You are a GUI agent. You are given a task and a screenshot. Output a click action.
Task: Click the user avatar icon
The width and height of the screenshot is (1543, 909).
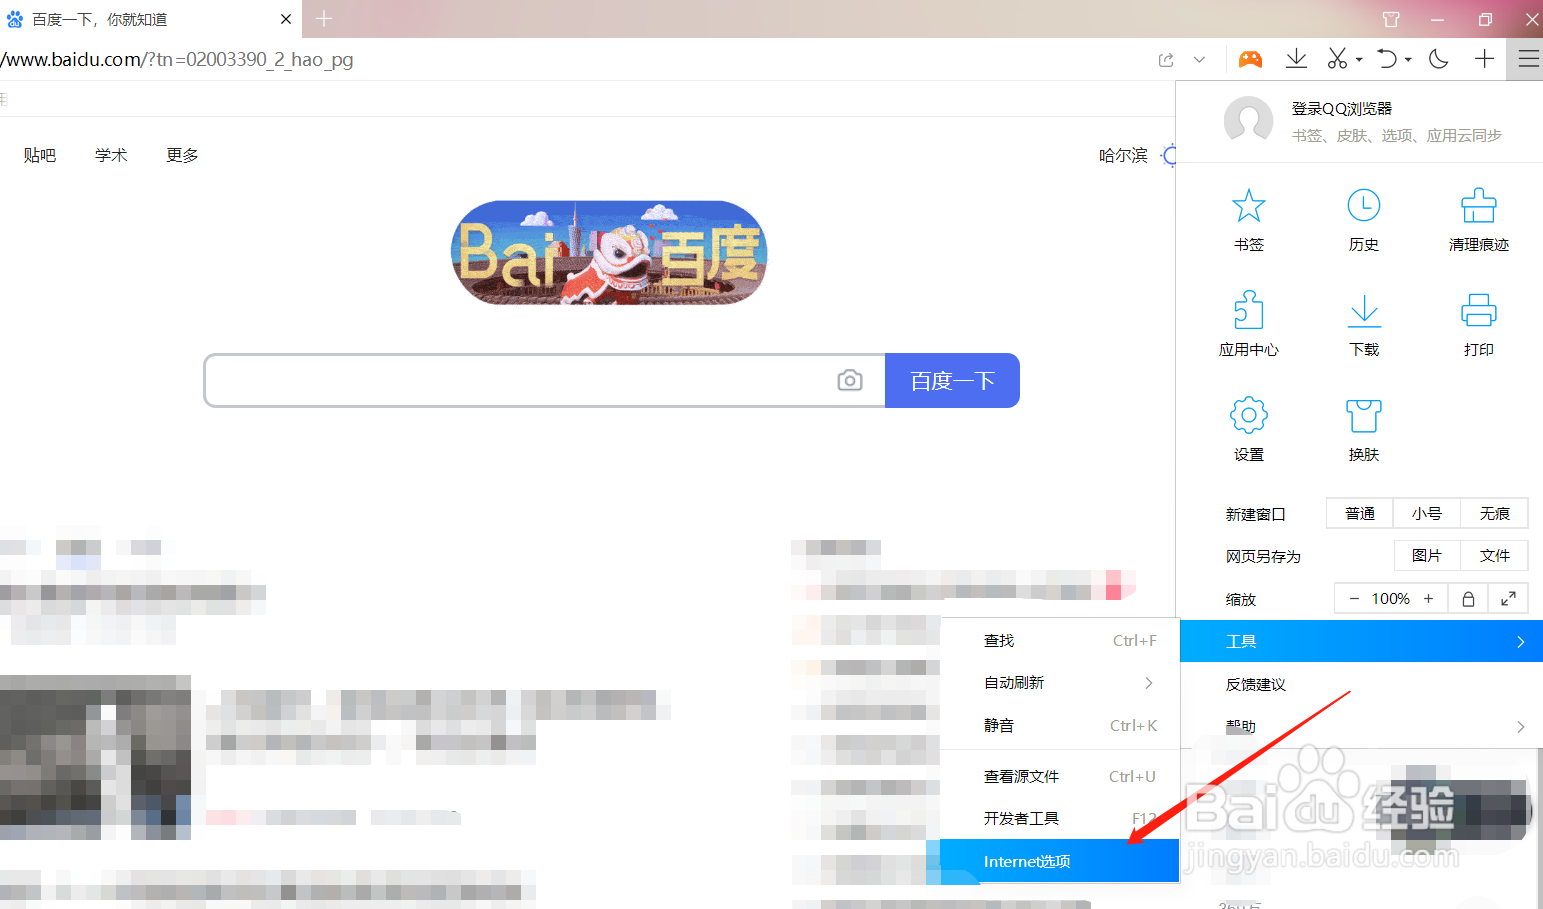[1248, 121]
